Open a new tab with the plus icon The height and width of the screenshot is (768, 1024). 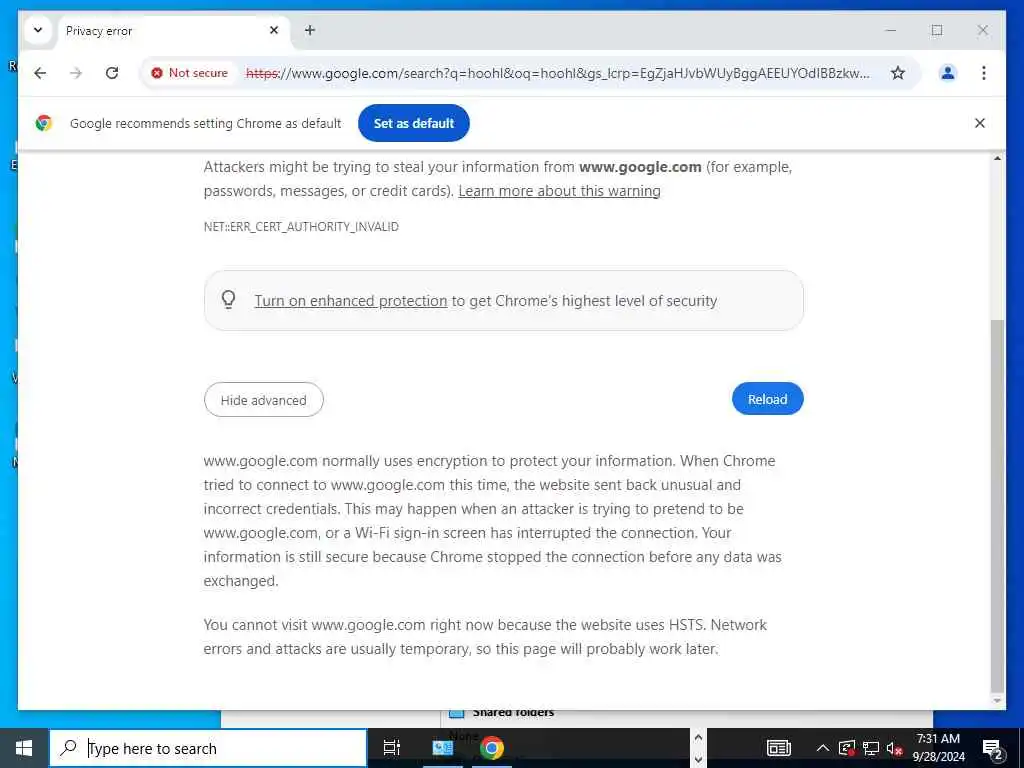point(310,30)
